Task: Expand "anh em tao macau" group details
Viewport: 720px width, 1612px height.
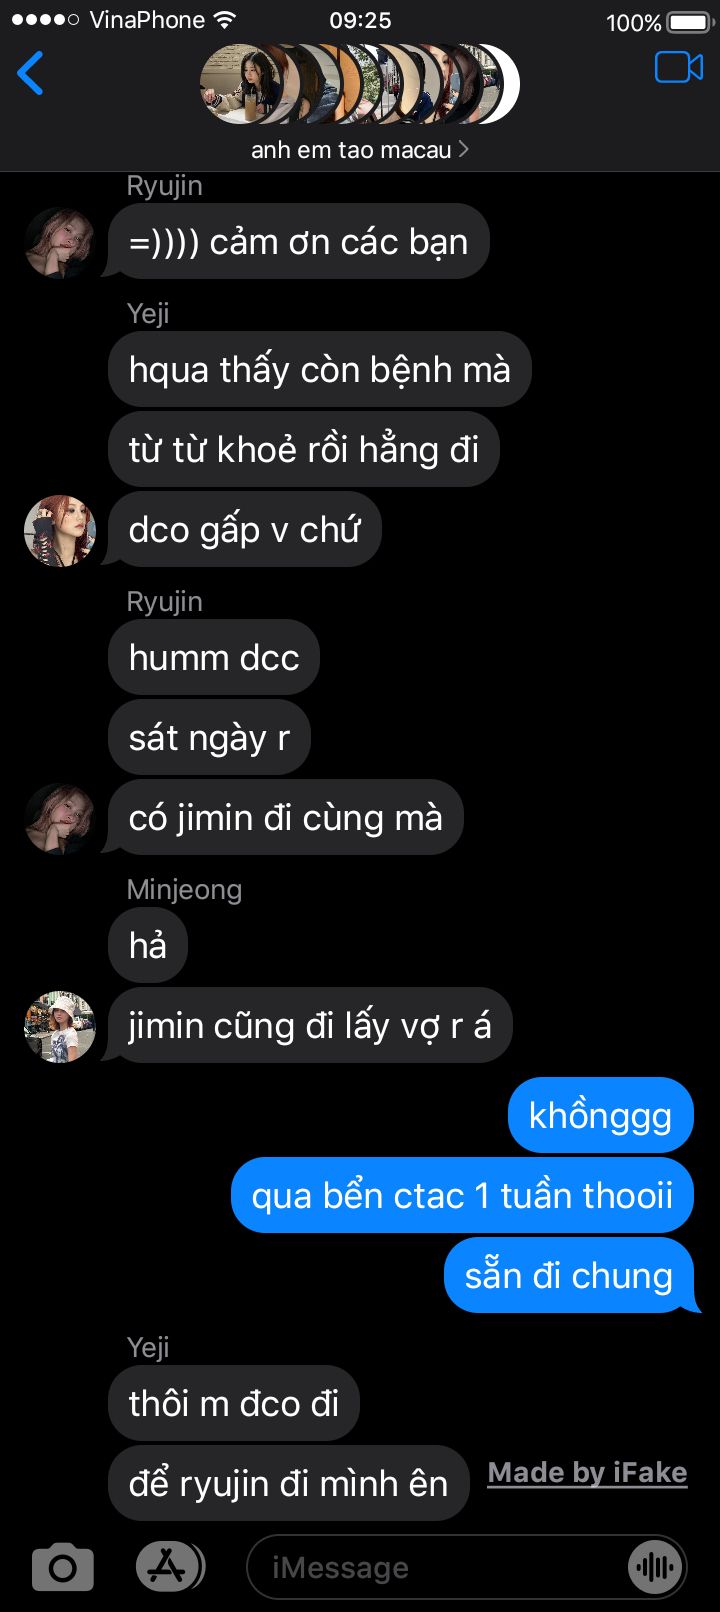Action: [x=360, y=150]
